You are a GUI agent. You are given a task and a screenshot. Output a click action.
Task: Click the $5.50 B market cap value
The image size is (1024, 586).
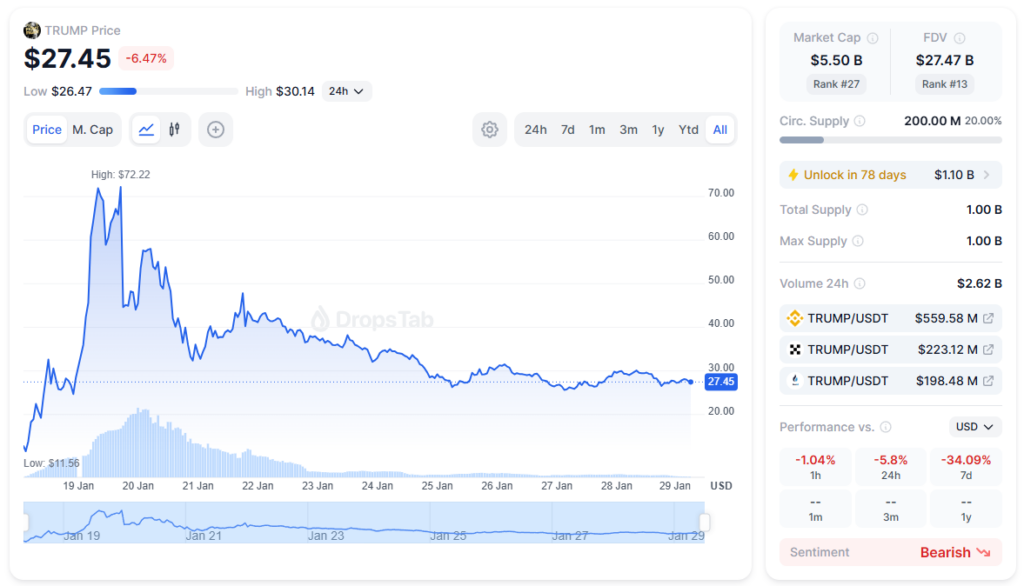click(837, 61)
